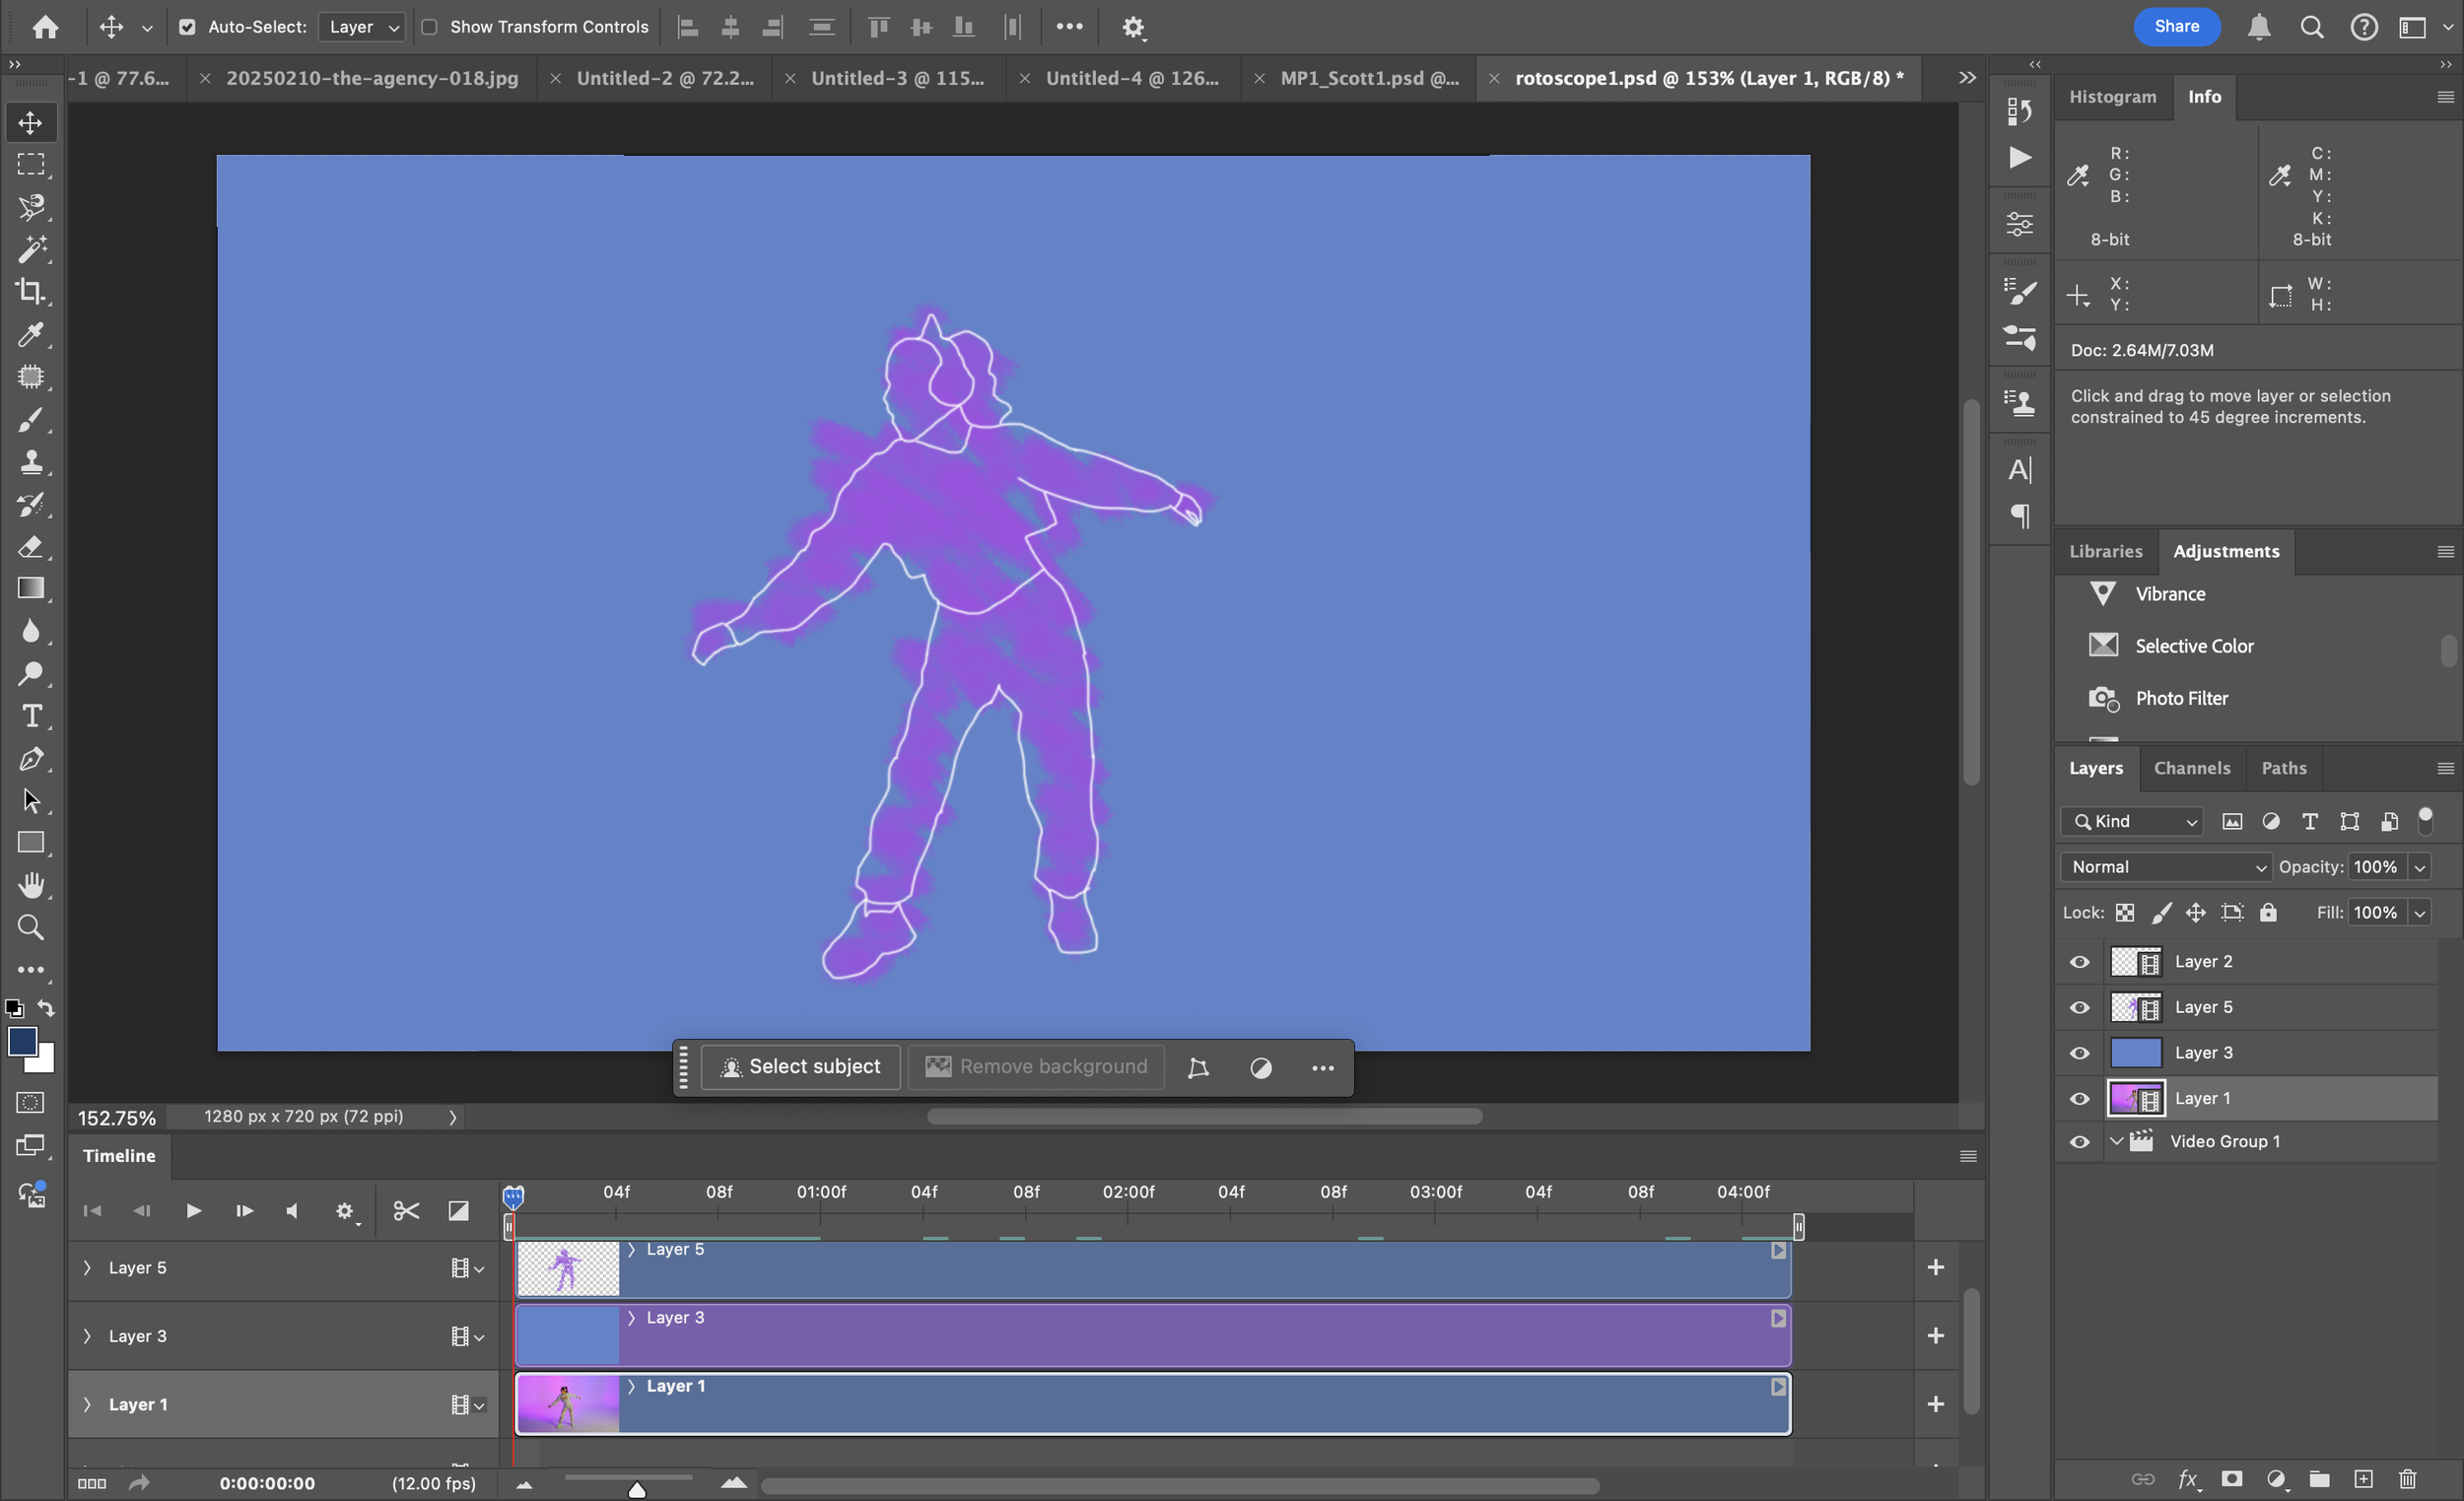Click the Select subject button
2464x1501 pixels.
click(x=801, y=1067)
